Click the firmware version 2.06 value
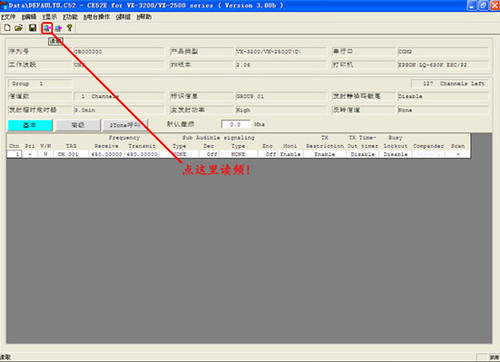This screenshot has height=362, width=500. click(x=281, y=65)
